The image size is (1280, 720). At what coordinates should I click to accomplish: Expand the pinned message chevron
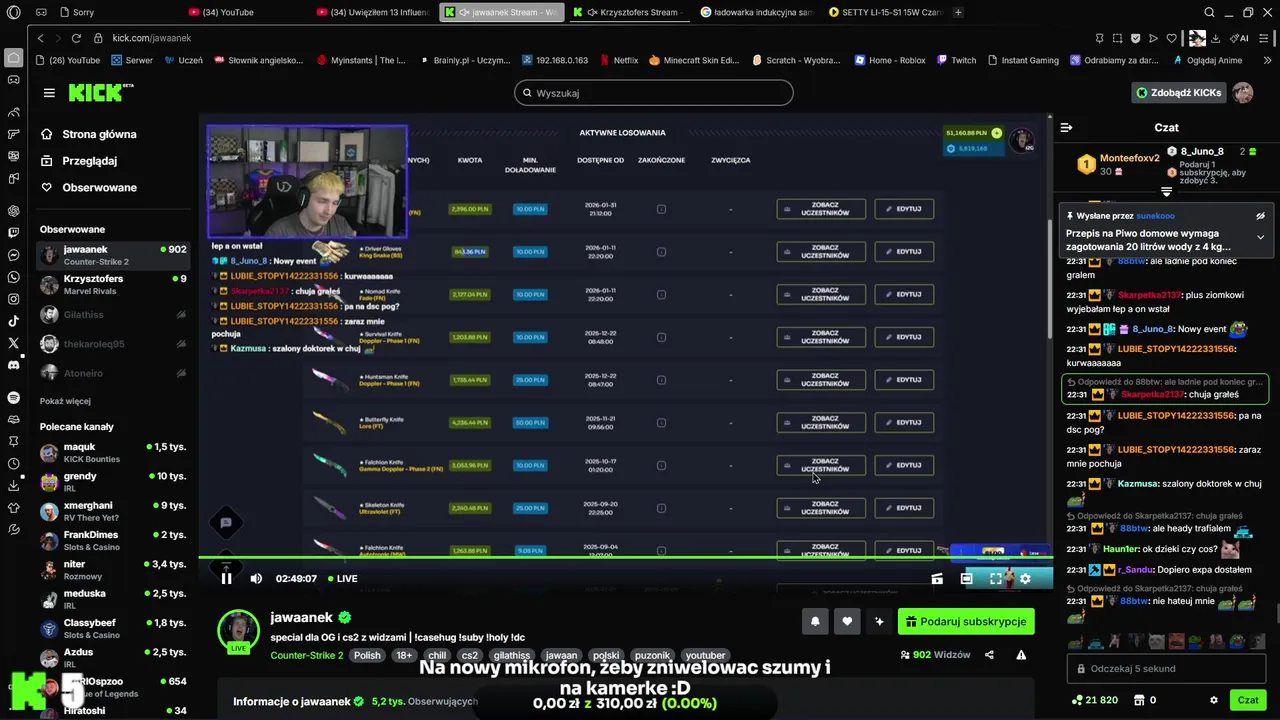click(x=1260, y=237)
